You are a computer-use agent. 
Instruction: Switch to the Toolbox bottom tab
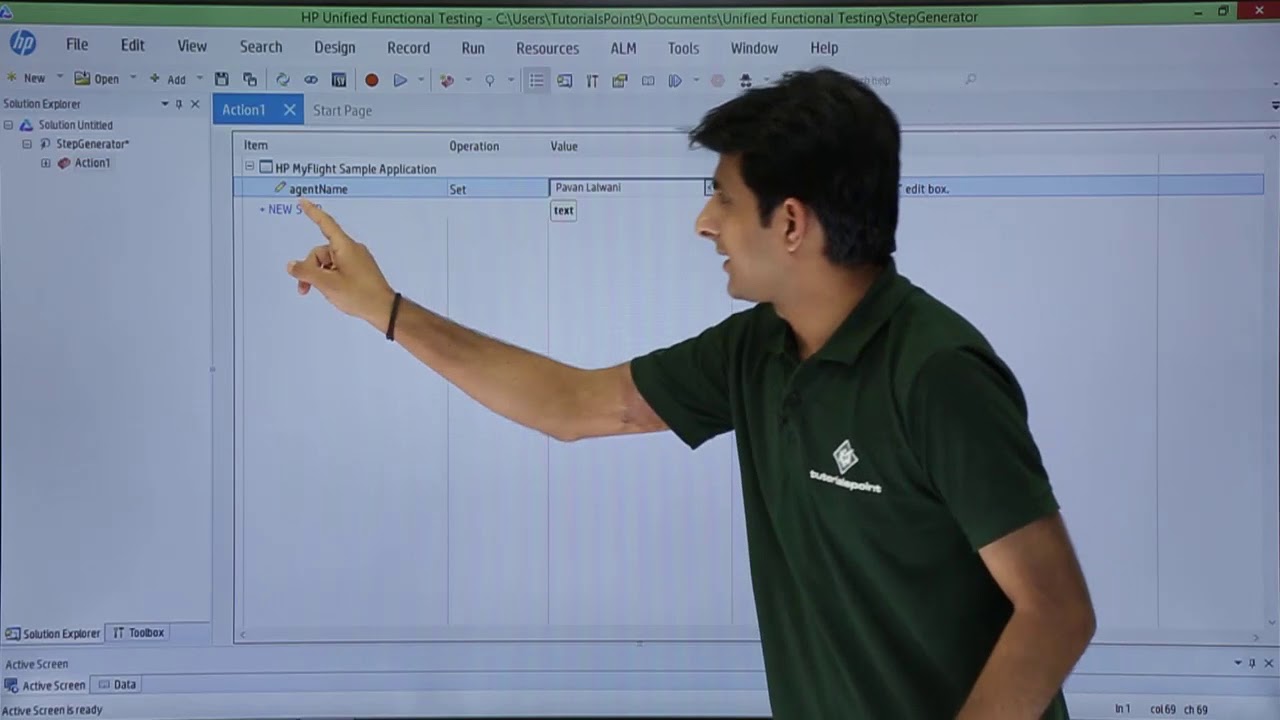click(138, 633)
